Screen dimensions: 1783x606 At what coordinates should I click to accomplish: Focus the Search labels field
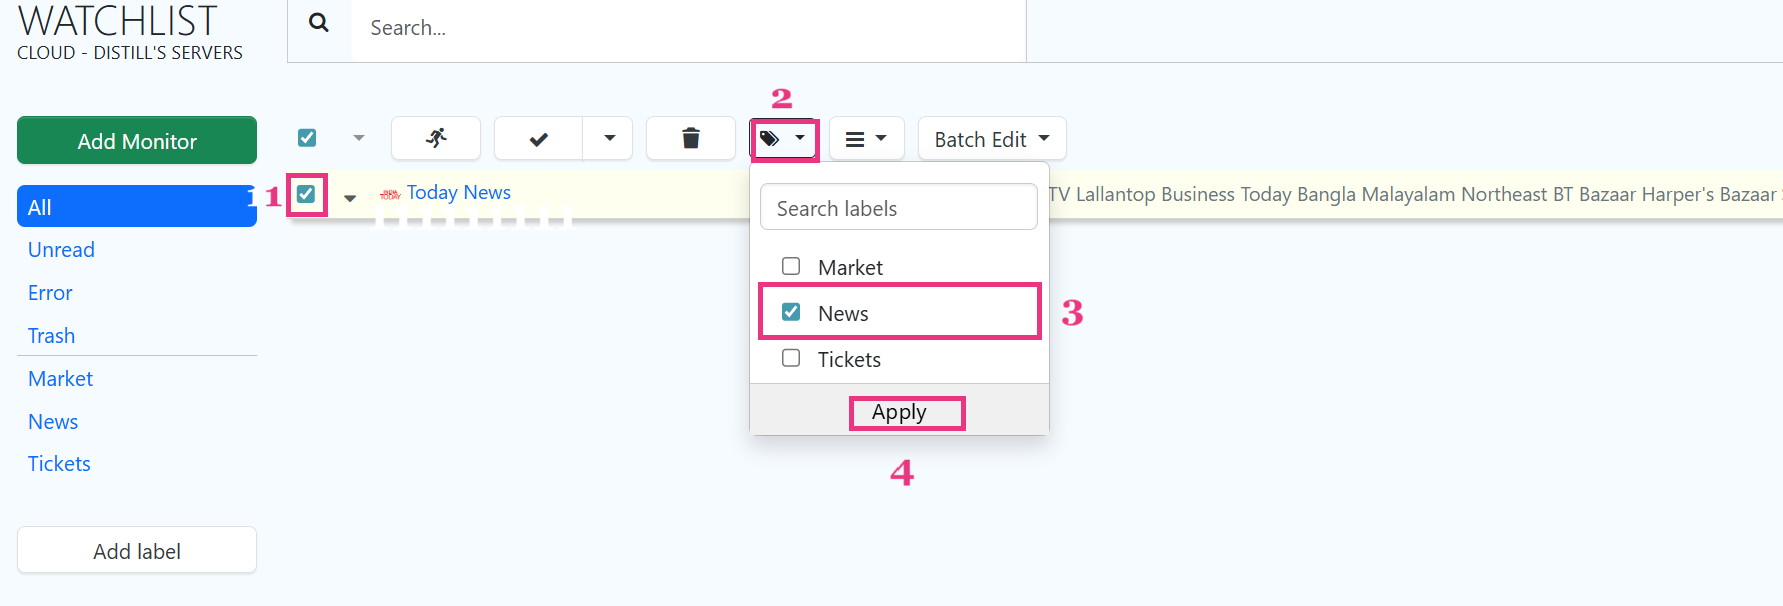coord(898,208)
